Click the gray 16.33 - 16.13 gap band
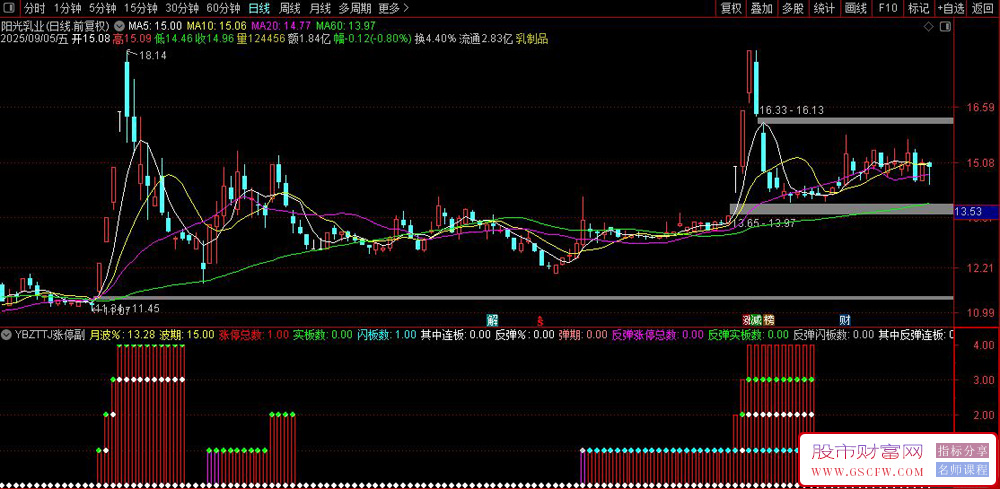 coord(855,120)
